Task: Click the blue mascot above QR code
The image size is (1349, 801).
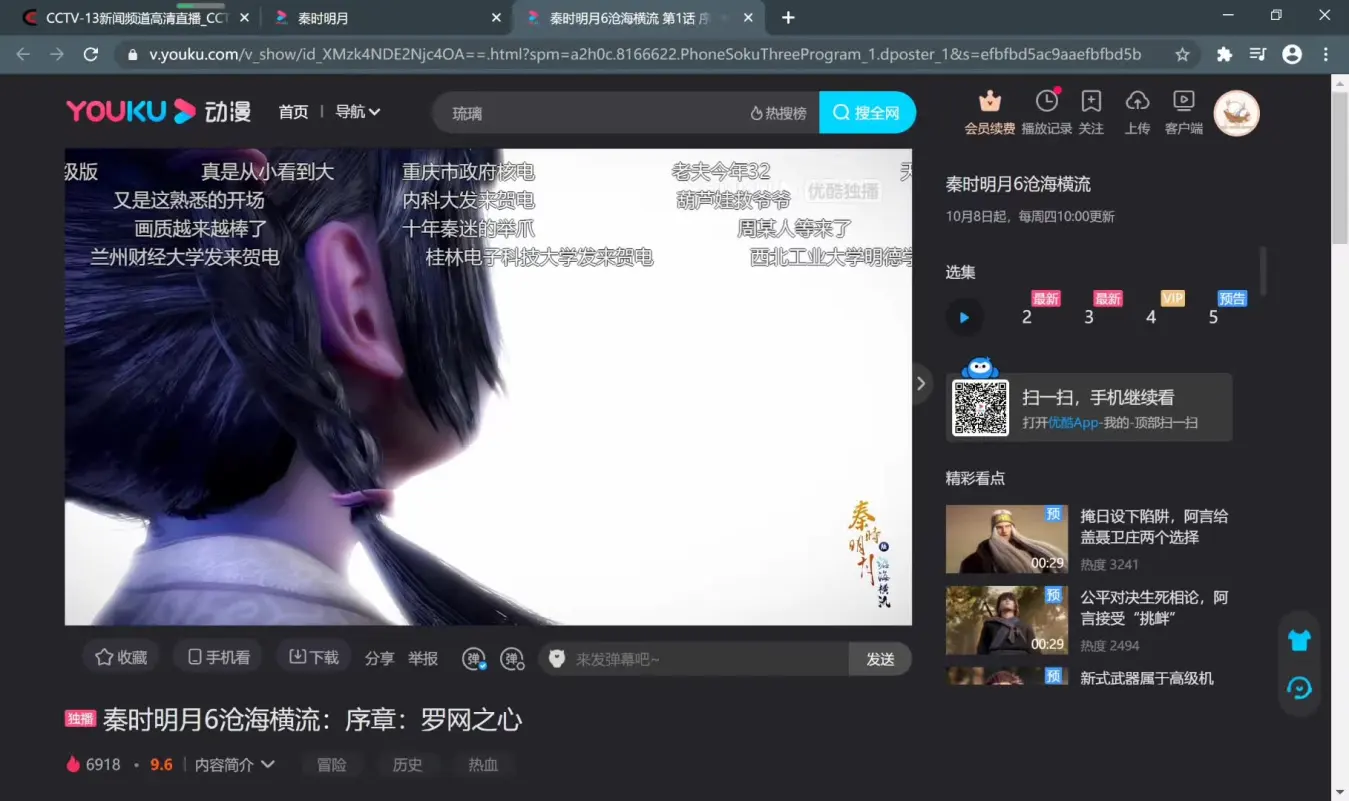Action: coord(980,367)
